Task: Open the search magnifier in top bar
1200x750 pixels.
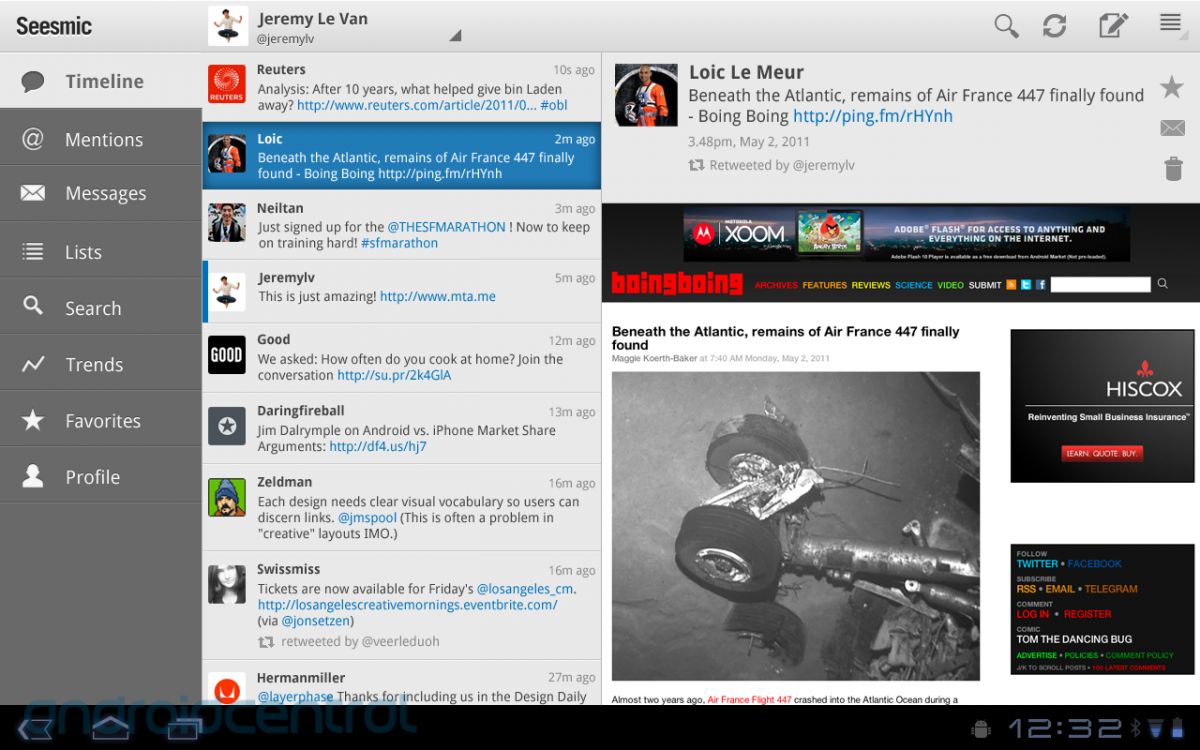Action: coord(1006,26)
